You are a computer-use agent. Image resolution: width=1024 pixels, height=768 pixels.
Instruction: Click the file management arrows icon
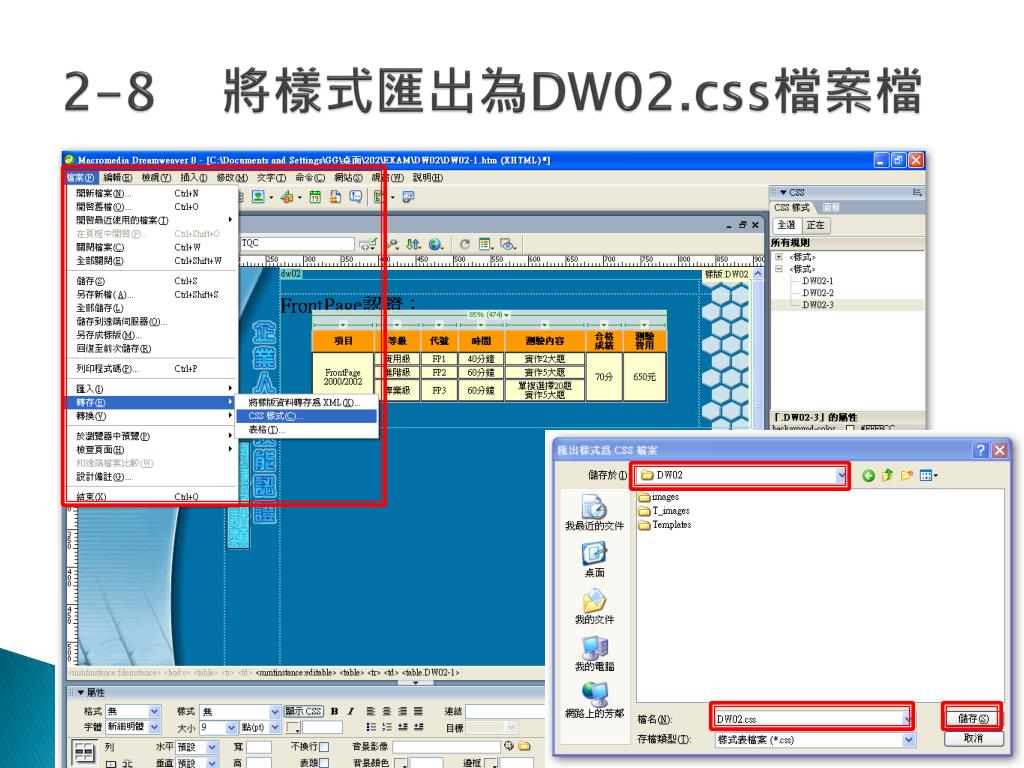tap(413, 244)
